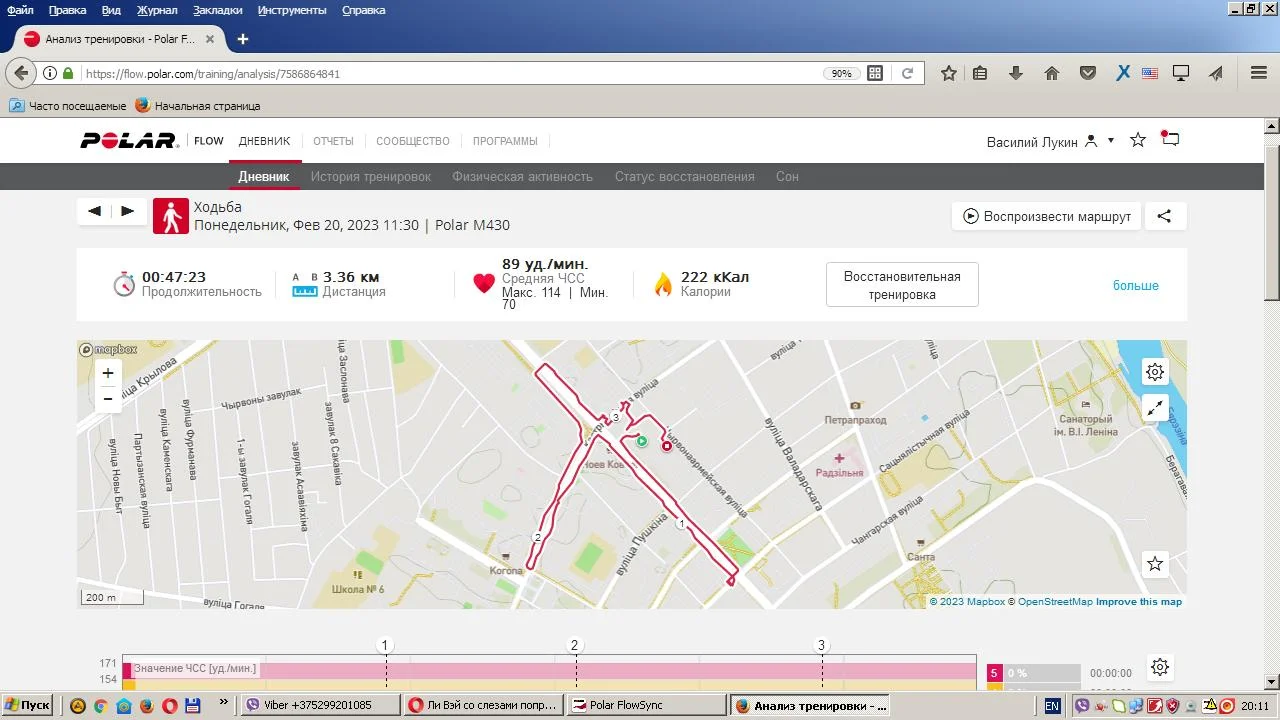Click the tile grid icon in address bar
This screenshot has width=1280, height=720.
(875, 73)
